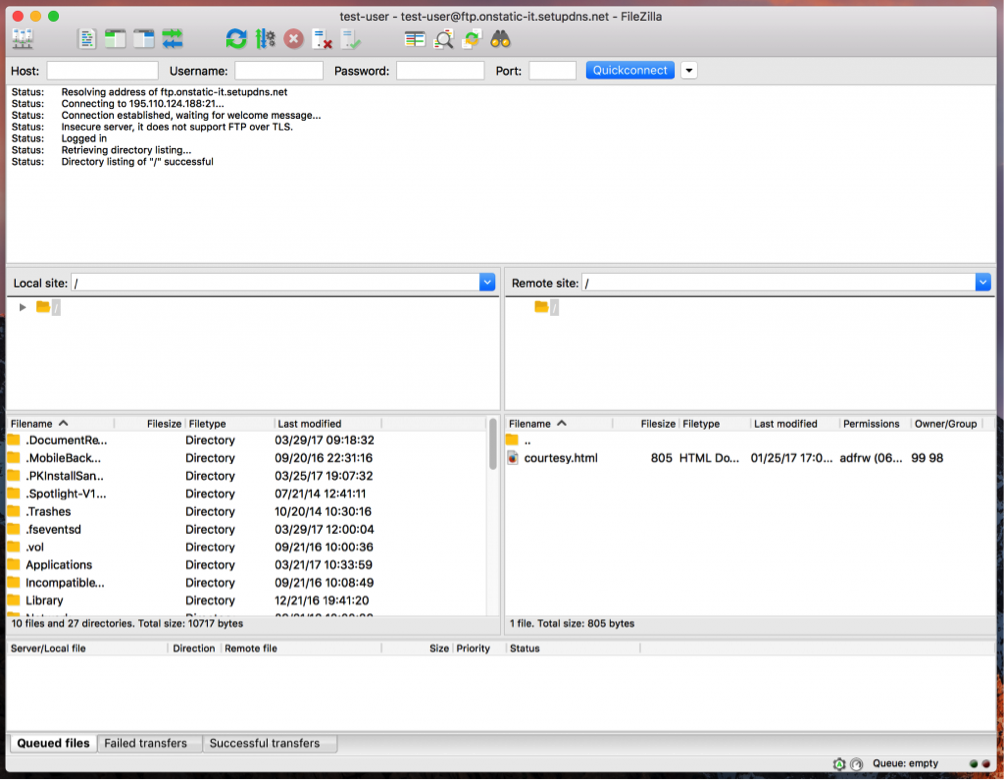Select the .vol local folder

click(x=246, y=547)
